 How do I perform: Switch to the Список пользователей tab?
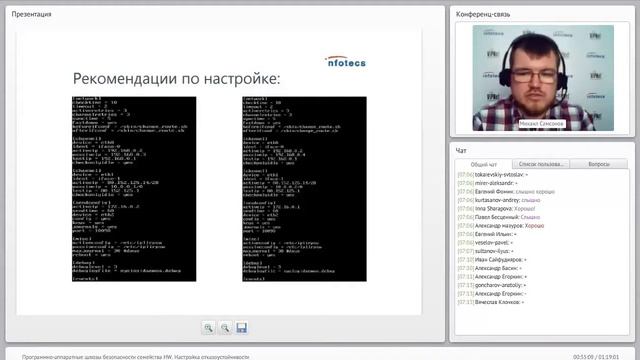coord(541,164)
